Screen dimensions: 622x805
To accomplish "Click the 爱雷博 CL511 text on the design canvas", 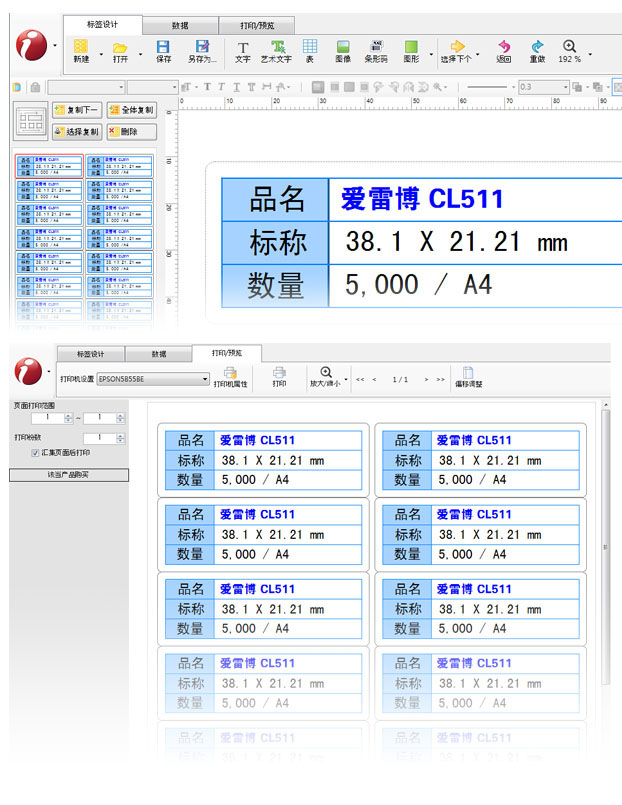I will pyautogui.click(x=422, y=199).
